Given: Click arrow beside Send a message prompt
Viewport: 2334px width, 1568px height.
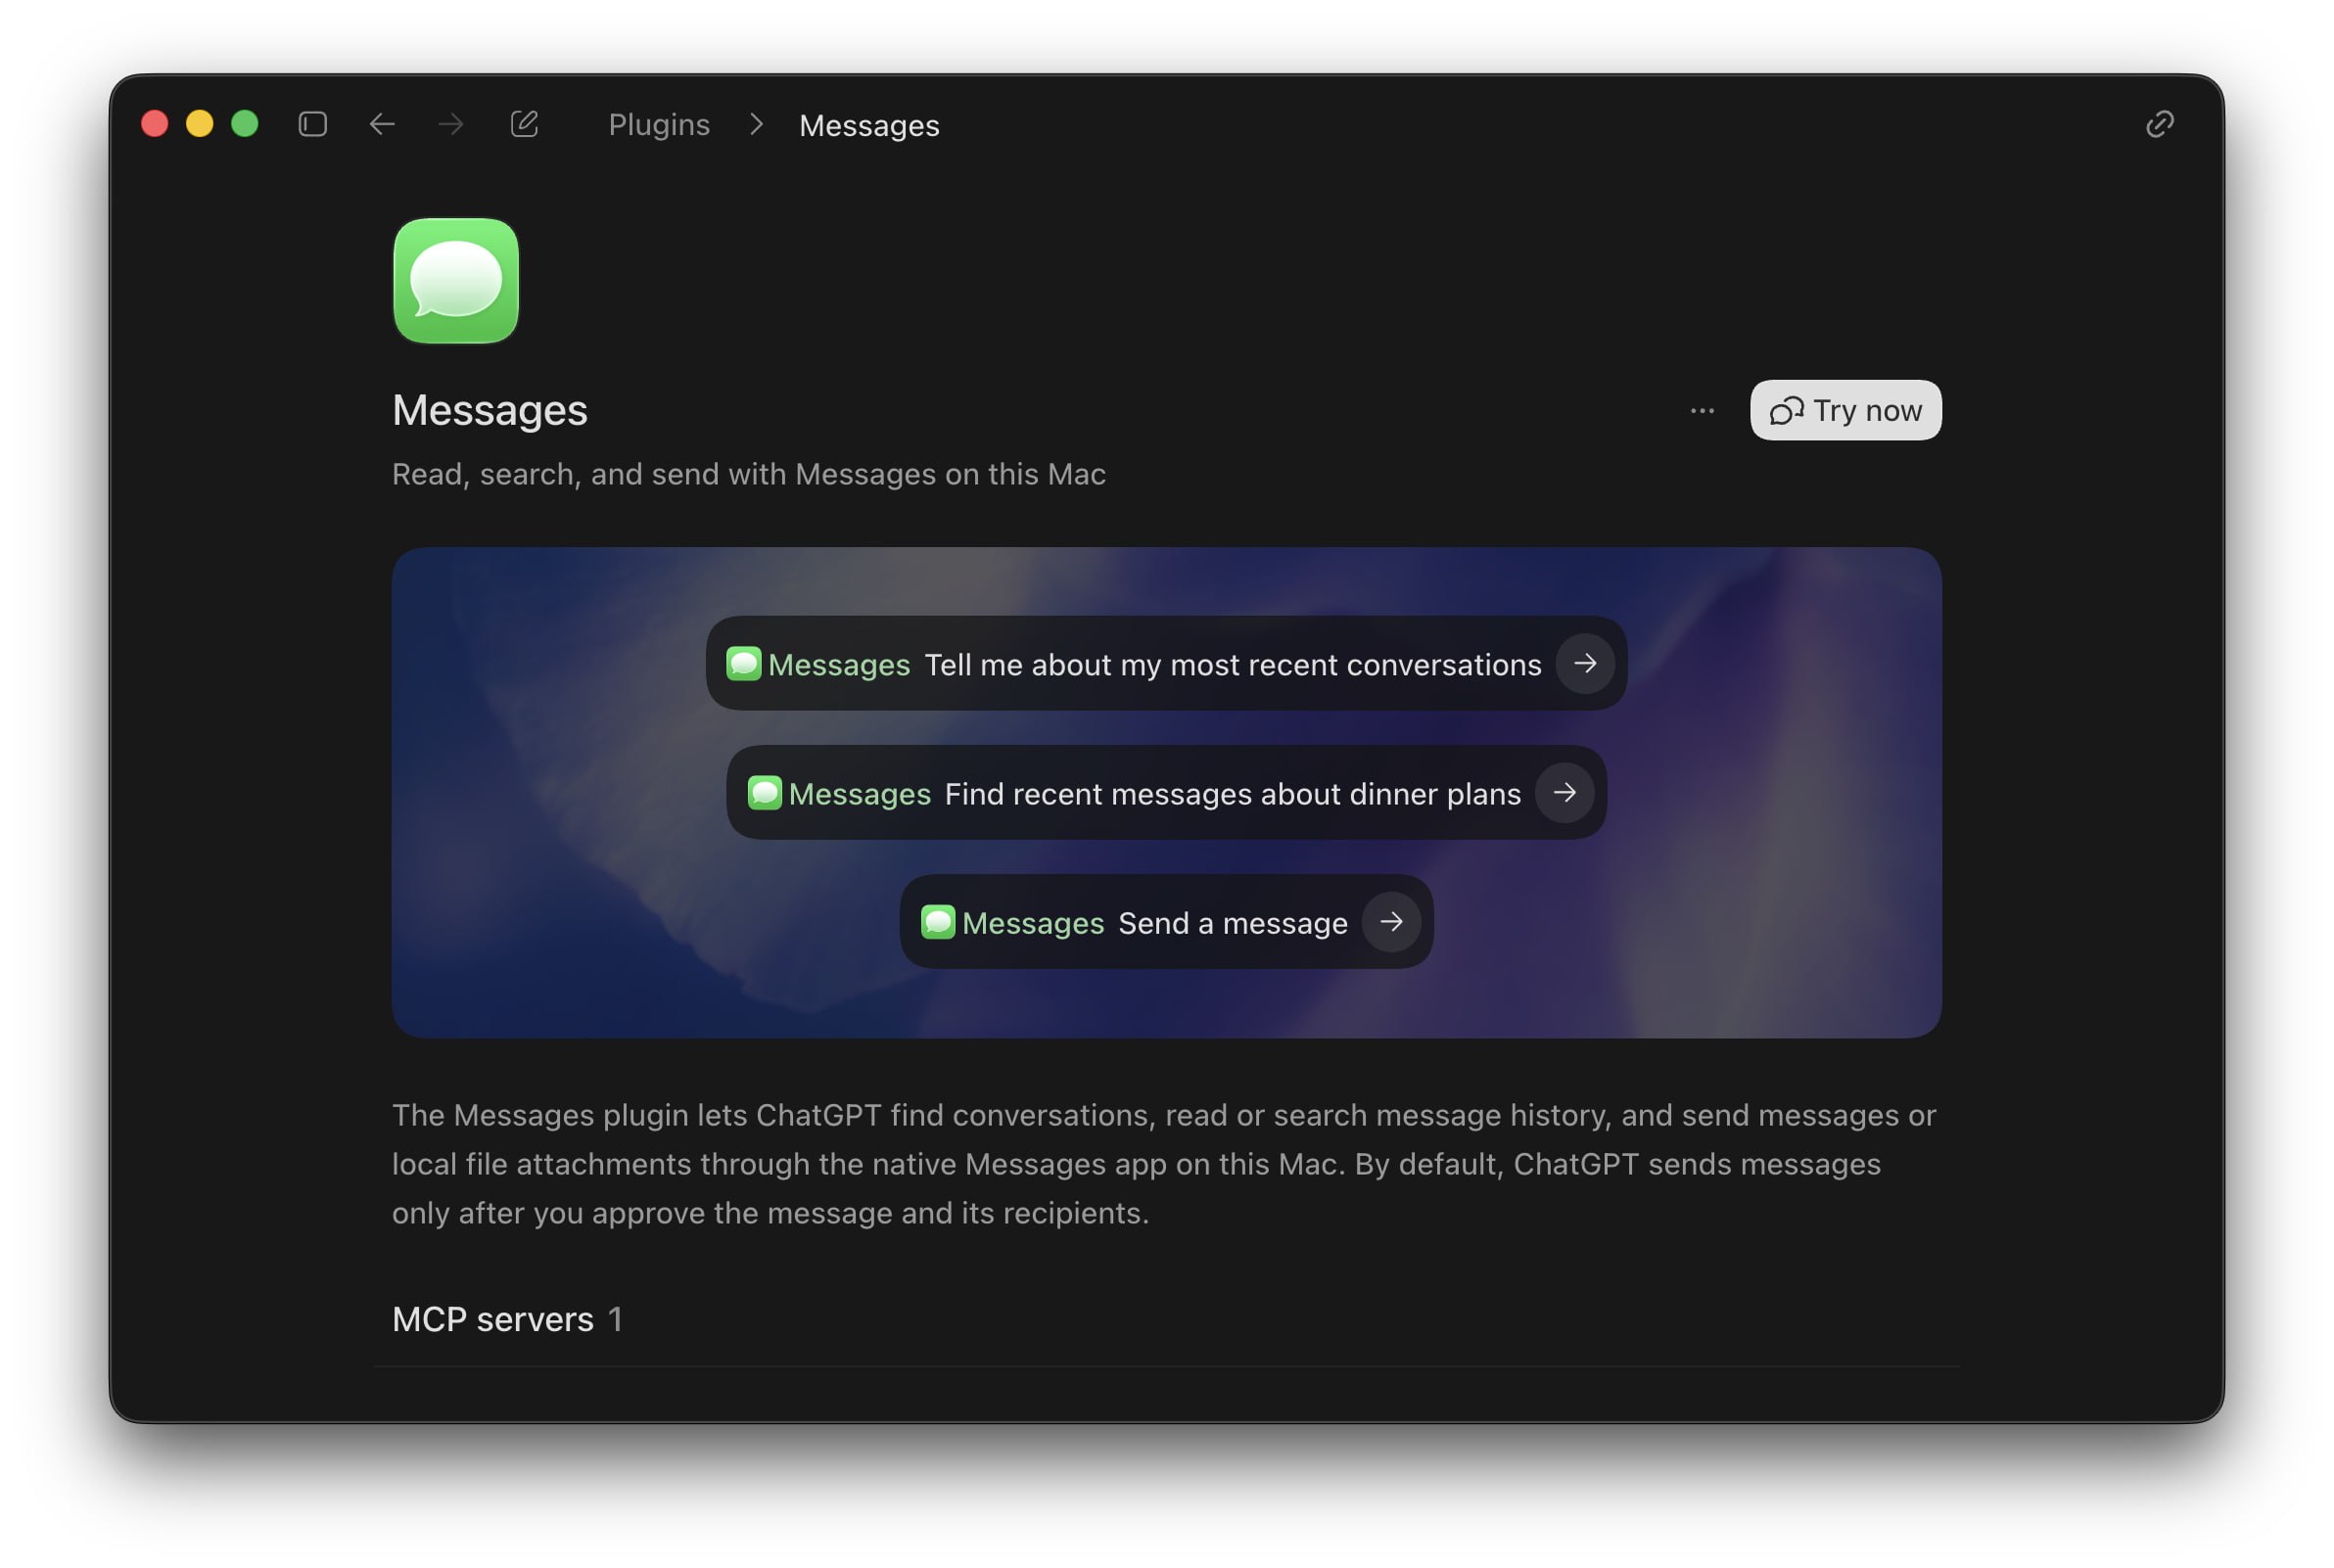Looking at the screenshot, I should tap(1391, 921).
